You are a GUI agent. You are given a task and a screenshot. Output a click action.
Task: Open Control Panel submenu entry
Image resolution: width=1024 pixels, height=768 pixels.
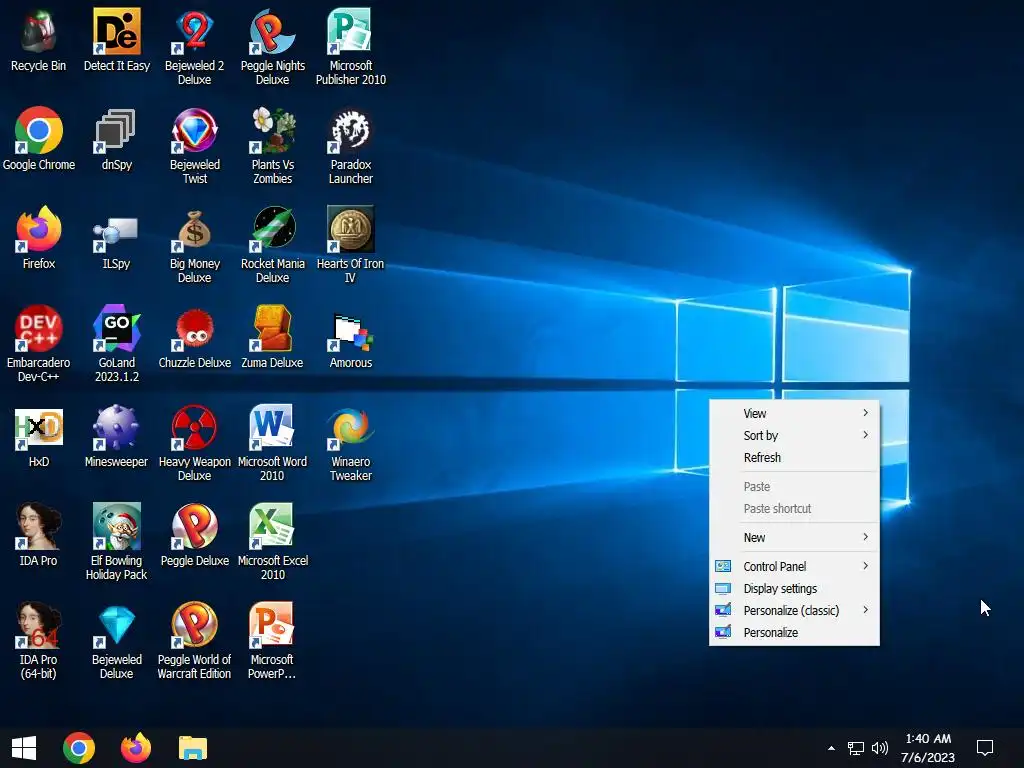click(794, 566)
